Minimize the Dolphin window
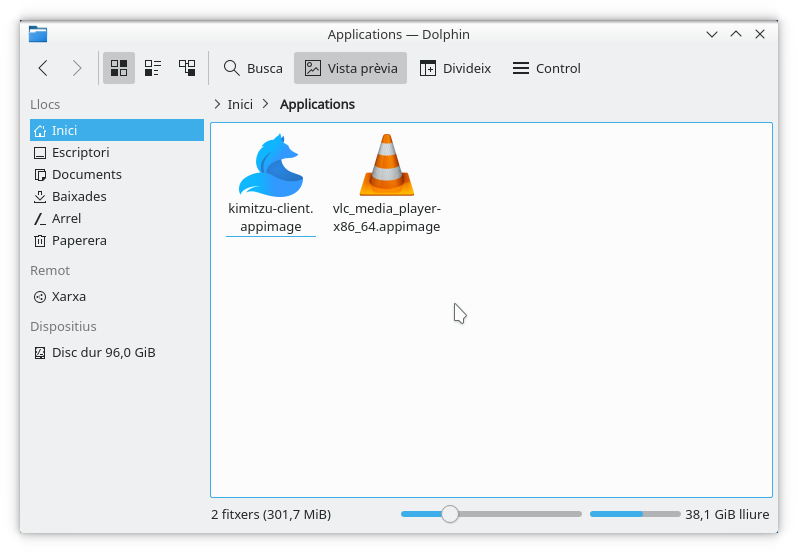Viewport: 798px width, 553px height. (x=712, y=34)
